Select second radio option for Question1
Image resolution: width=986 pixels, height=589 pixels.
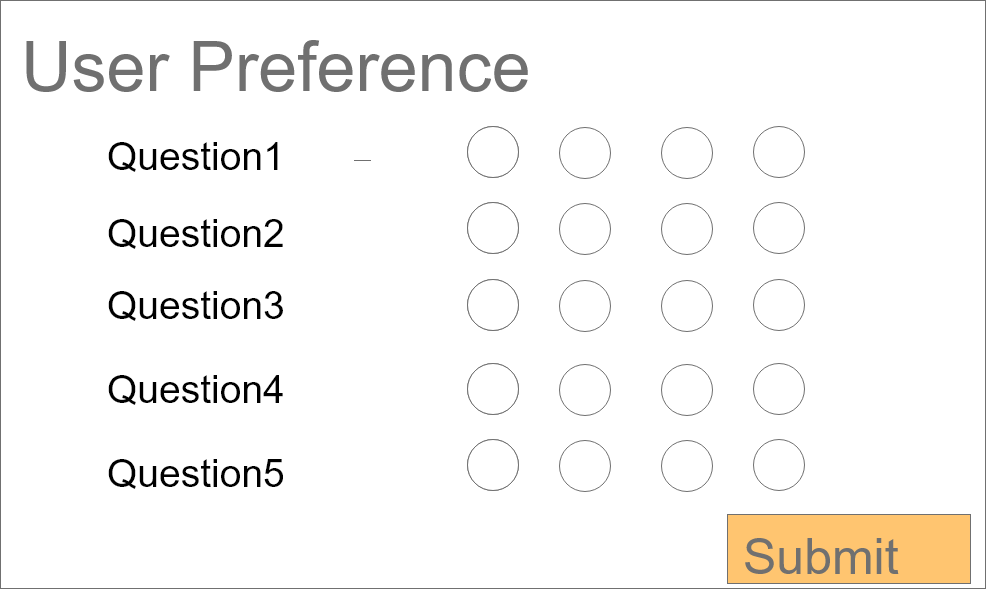coord(585,153)
